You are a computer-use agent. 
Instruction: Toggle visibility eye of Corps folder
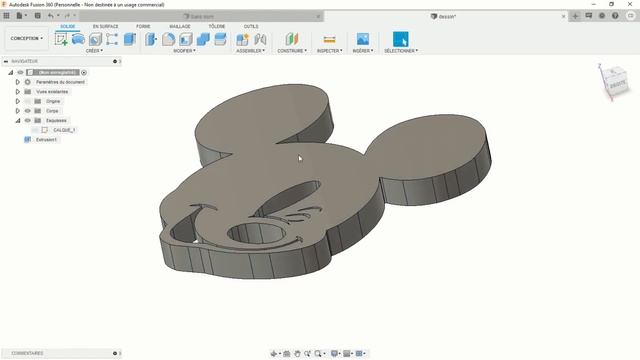coord(28,111)
